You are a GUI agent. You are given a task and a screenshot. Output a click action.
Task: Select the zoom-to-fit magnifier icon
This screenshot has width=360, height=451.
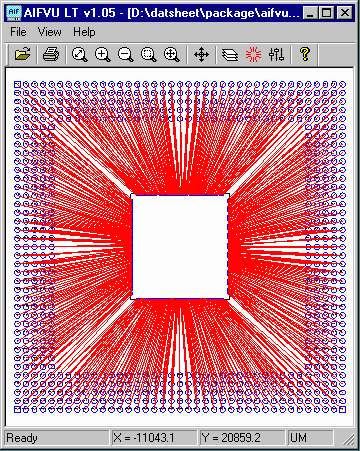[x=80, y=54]
